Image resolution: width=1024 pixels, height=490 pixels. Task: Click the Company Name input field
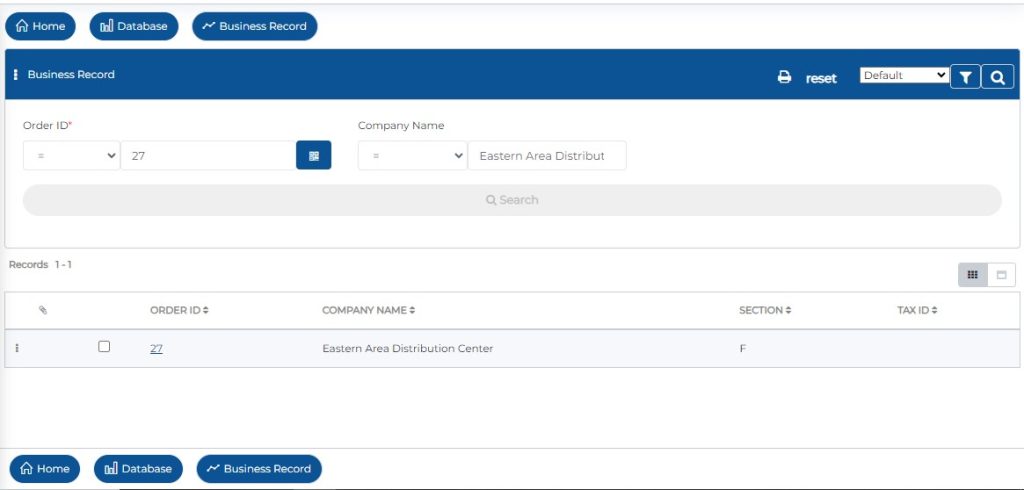click(x=547, y=155)
